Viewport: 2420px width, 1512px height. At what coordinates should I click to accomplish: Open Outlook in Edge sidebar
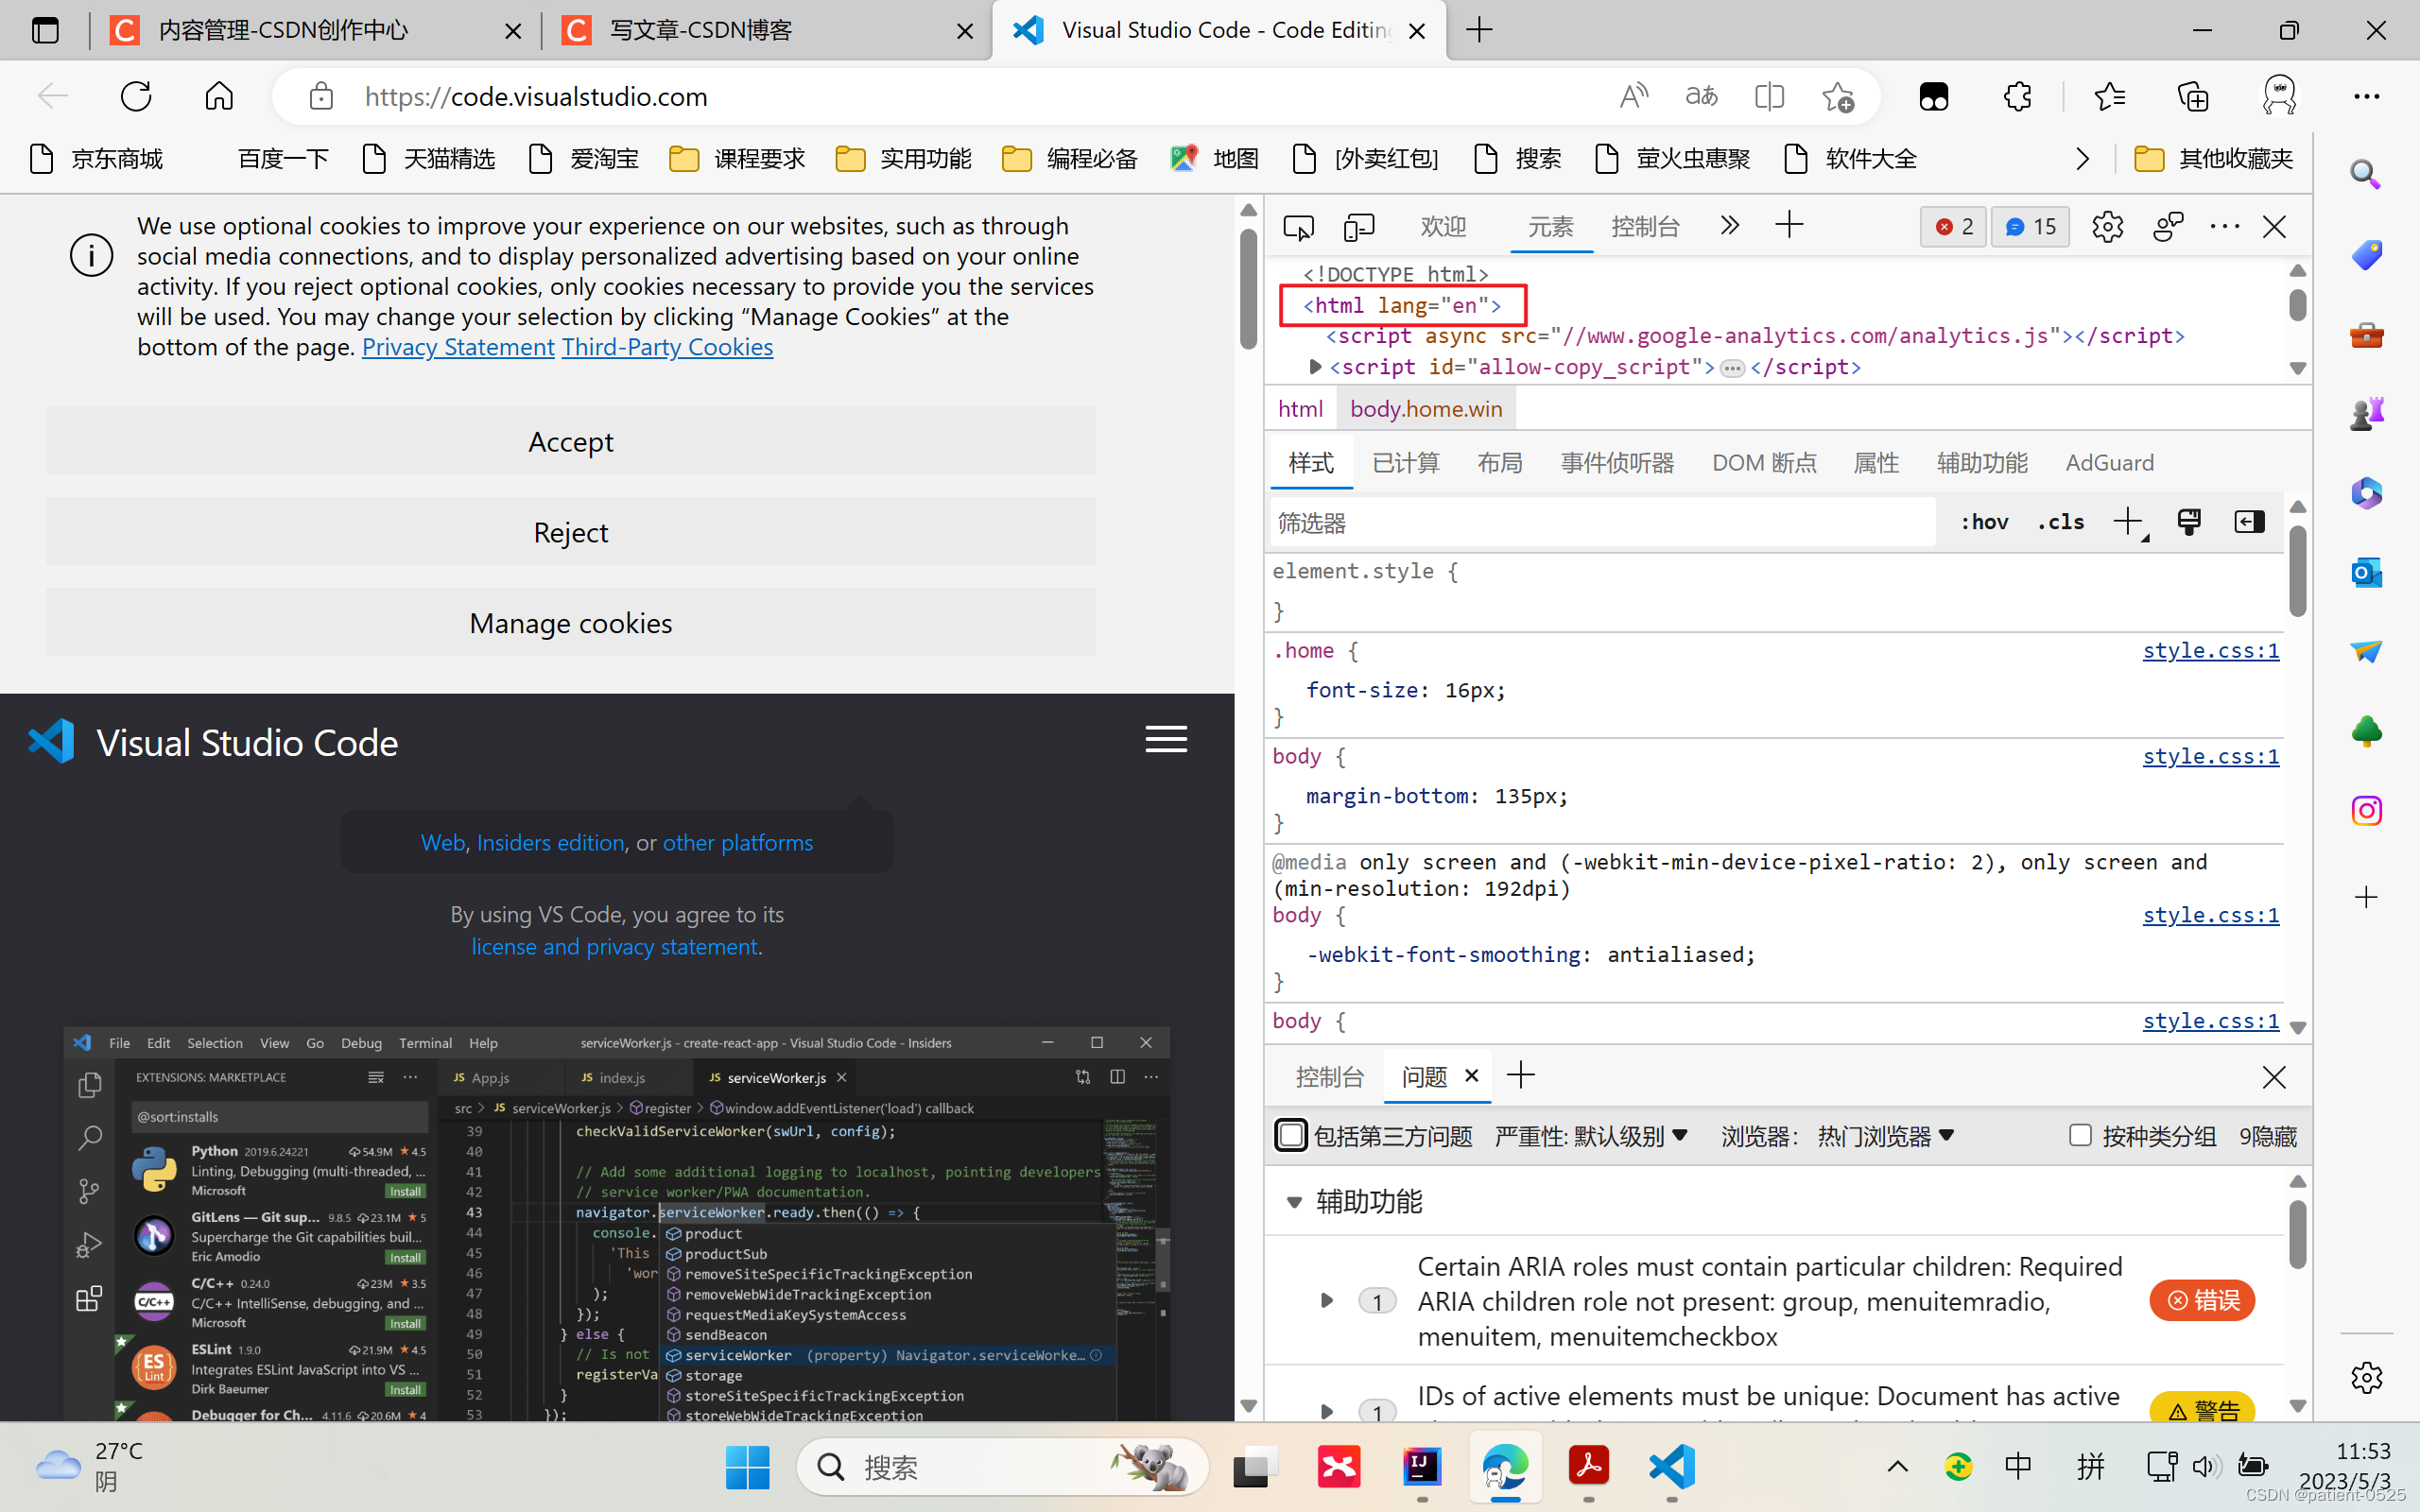click(2366, 573)
